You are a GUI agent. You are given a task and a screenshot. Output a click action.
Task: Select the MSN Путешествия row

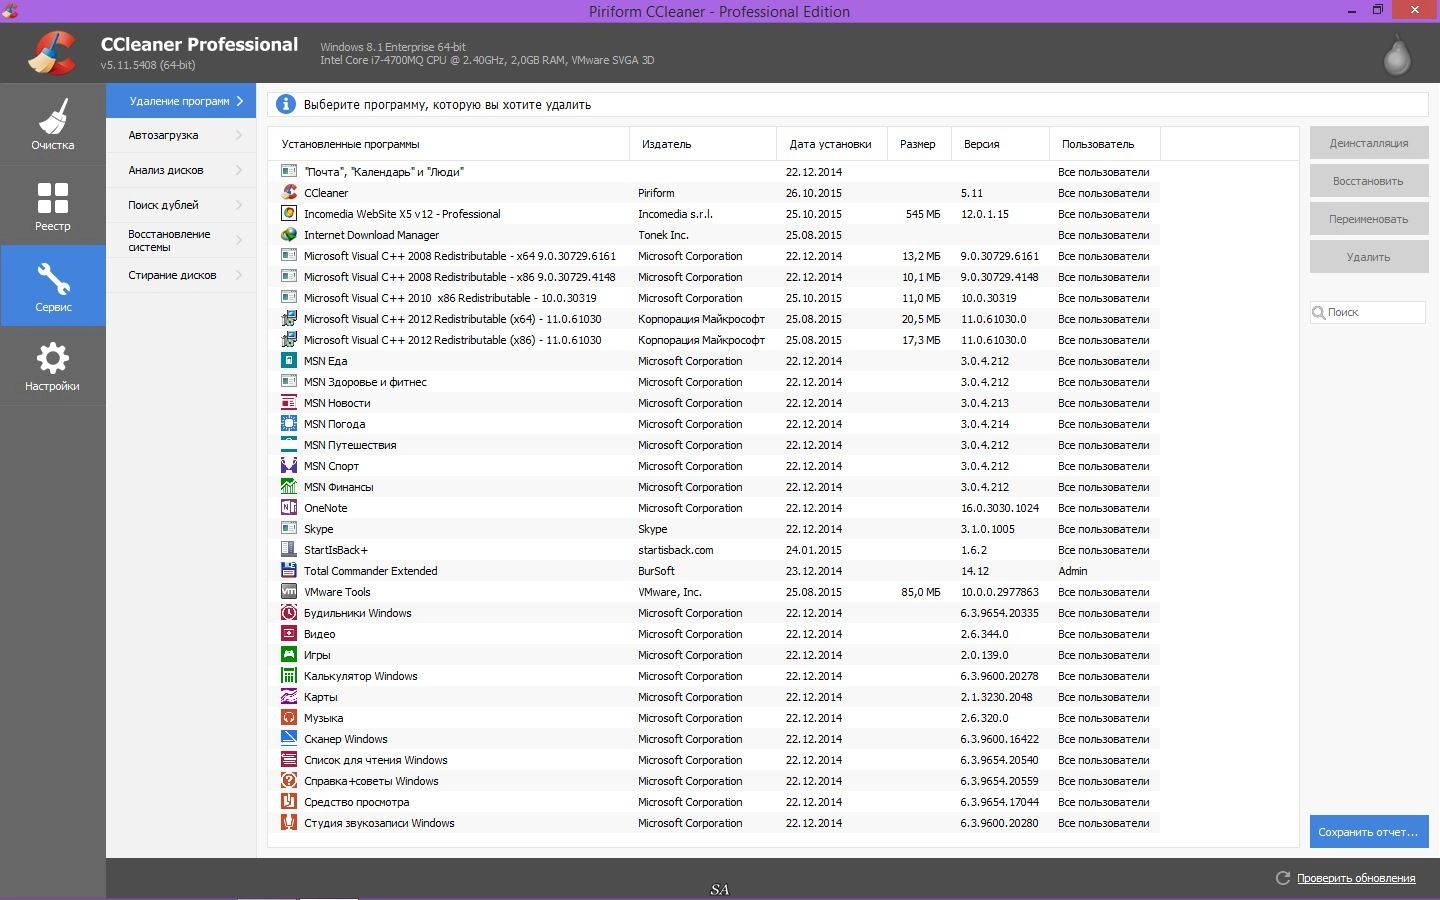pyautogui.click(x=714, y=444)
